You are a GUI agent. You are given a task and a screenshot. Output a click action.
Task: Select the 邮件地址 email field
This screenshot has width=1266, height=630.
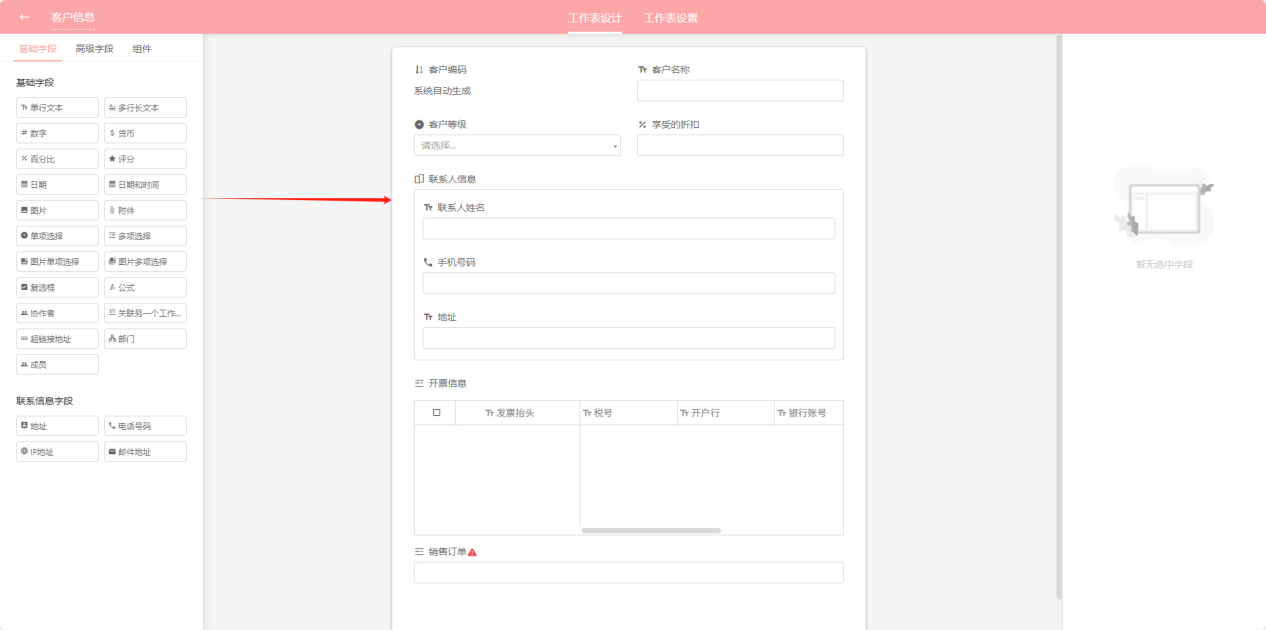(x=145, y=452)
